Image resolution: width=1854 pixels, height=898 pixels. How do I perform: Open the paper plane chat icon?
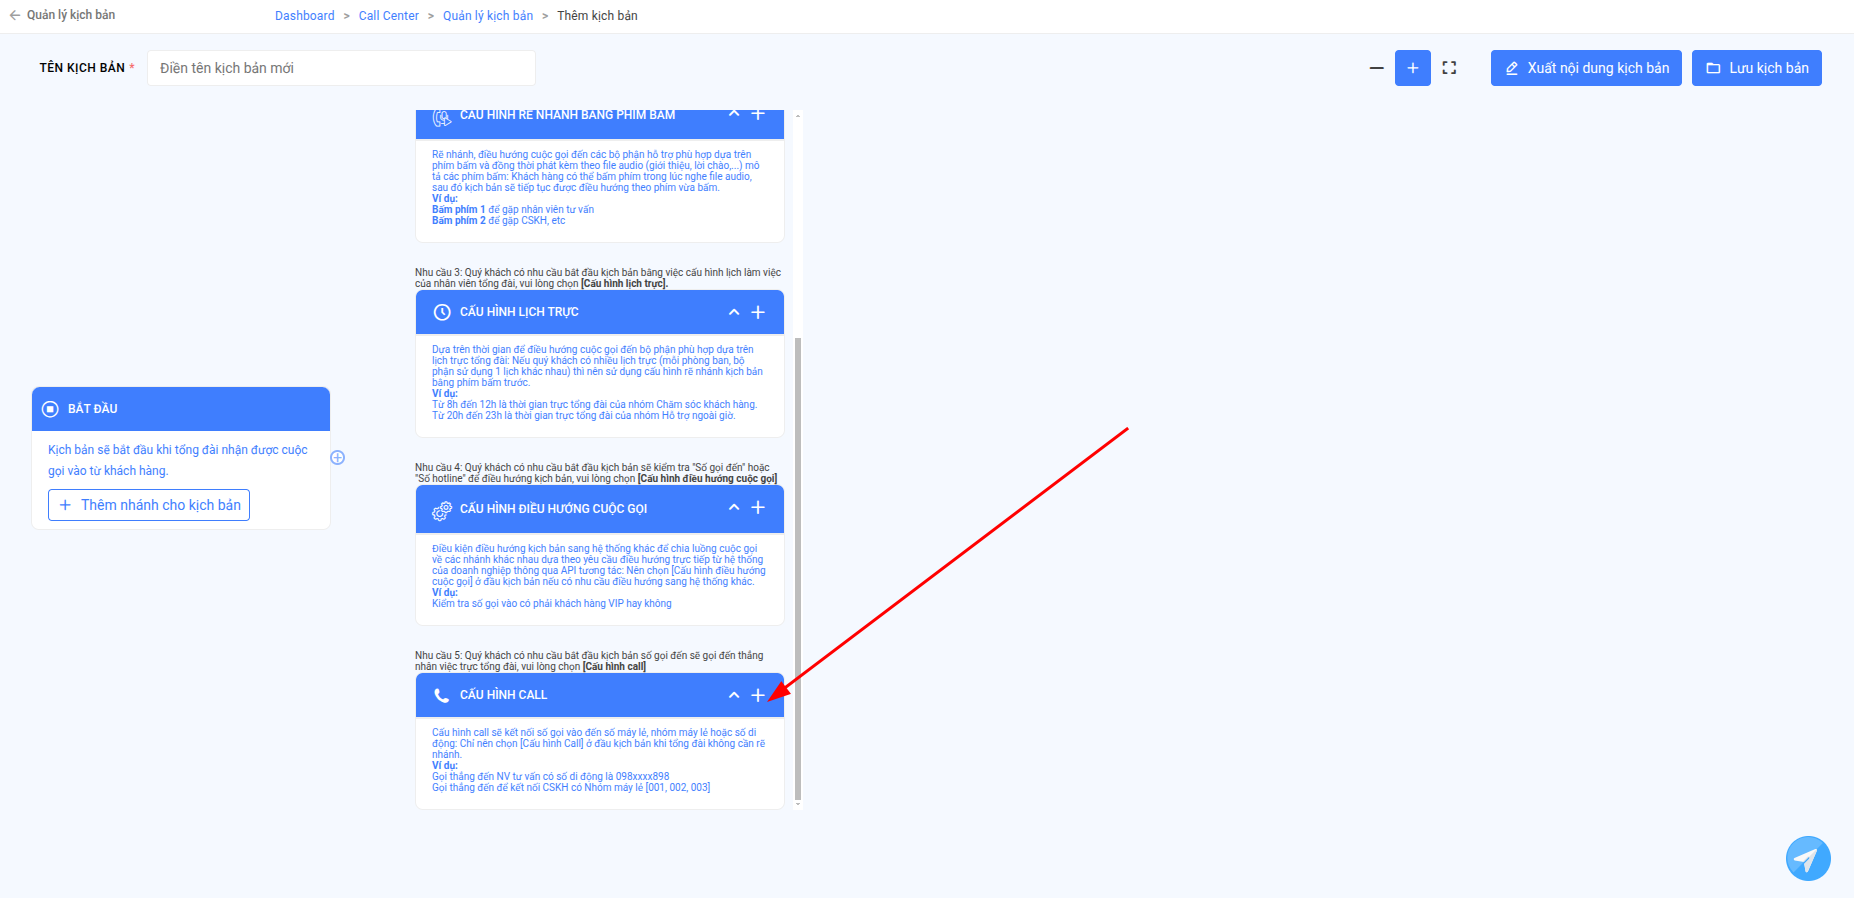tap(1808, 858)
